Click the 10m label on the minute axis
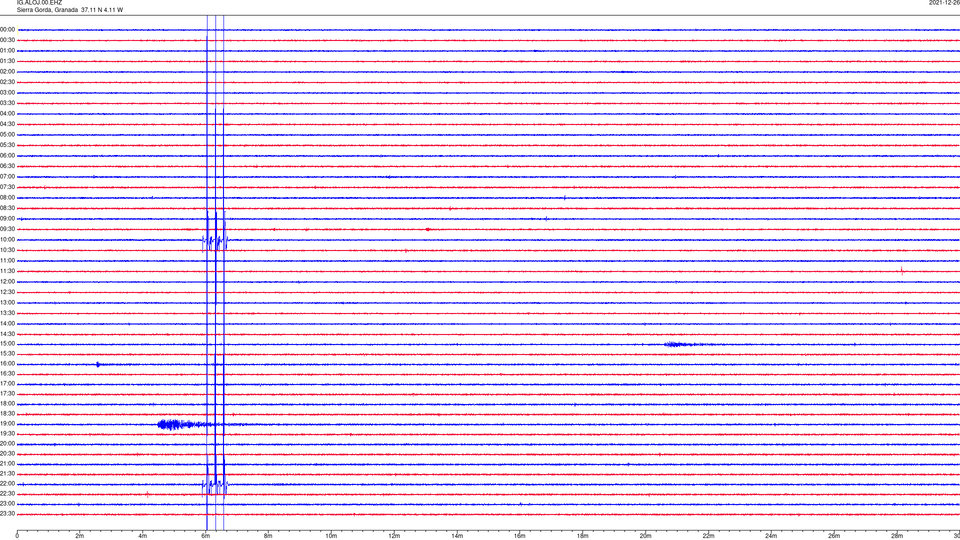 331,536
